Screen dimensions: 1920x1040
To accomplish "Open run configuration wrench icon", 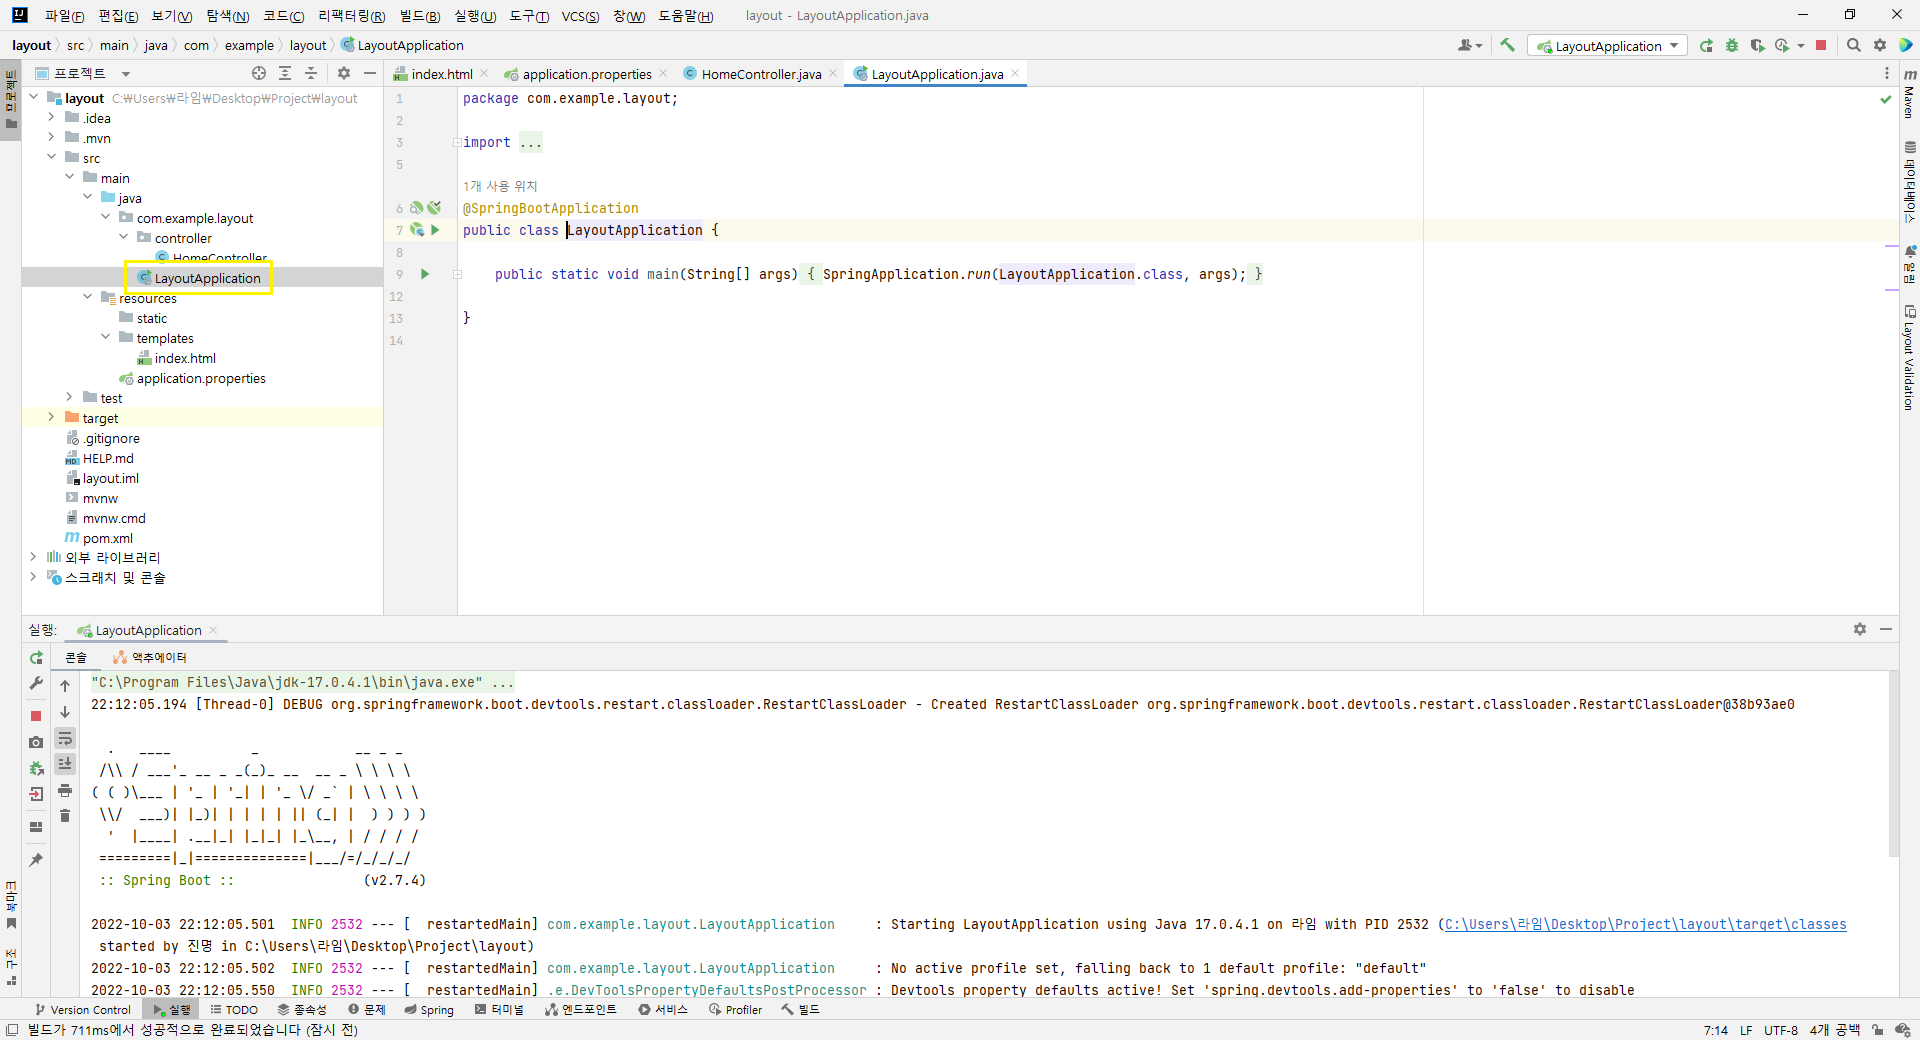I will pyautogui.click(x=36, y=683).
